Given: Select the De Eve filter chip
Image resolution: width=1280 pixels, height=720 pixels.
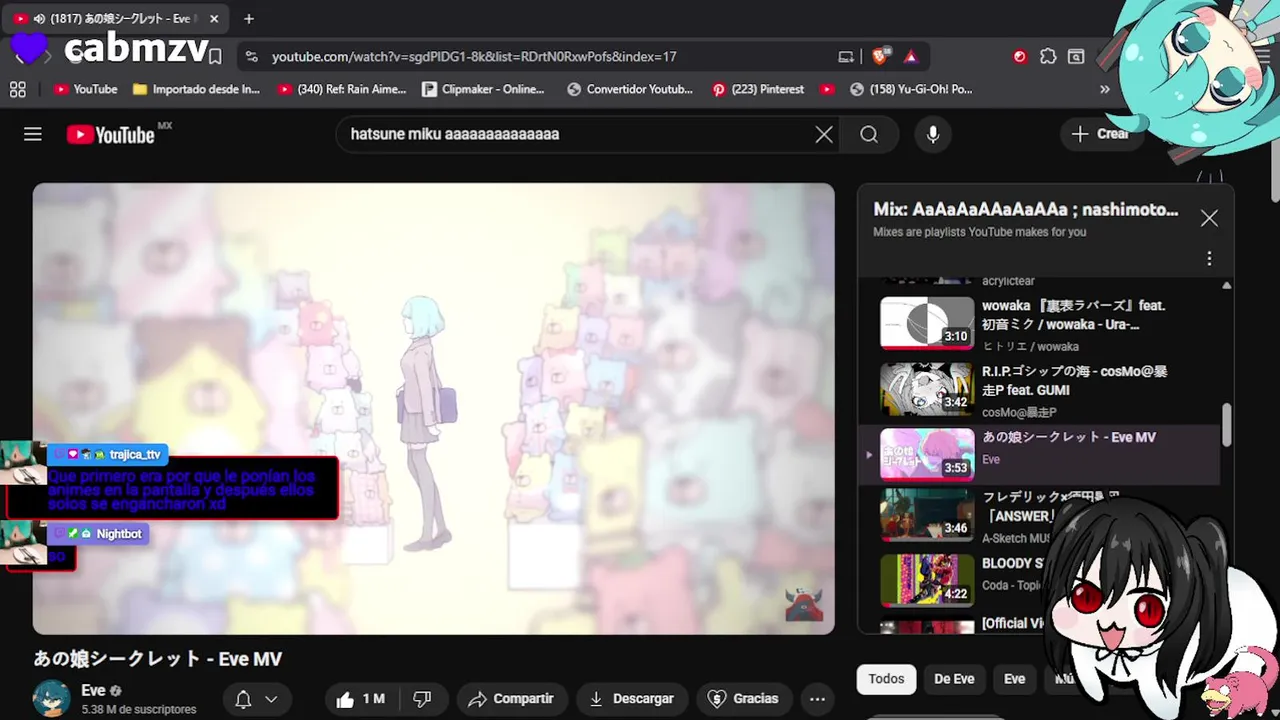Looking at the screenshot, I should tap(954, 679).
